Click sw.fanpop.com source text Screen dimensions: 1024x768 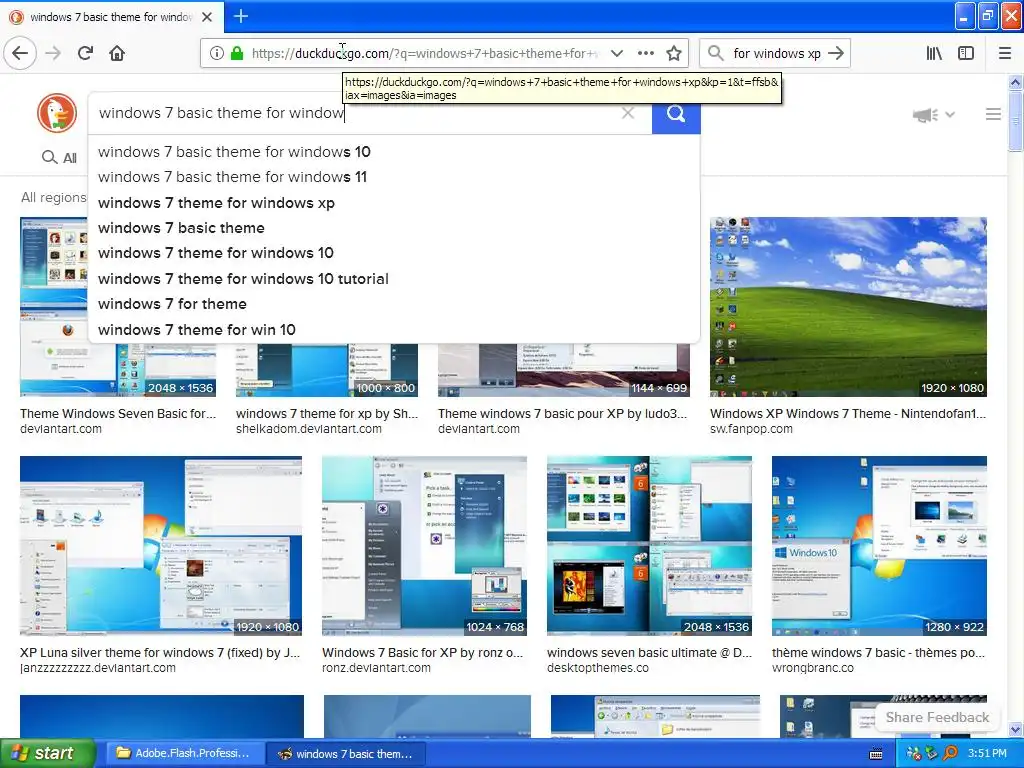coord(751,429)
